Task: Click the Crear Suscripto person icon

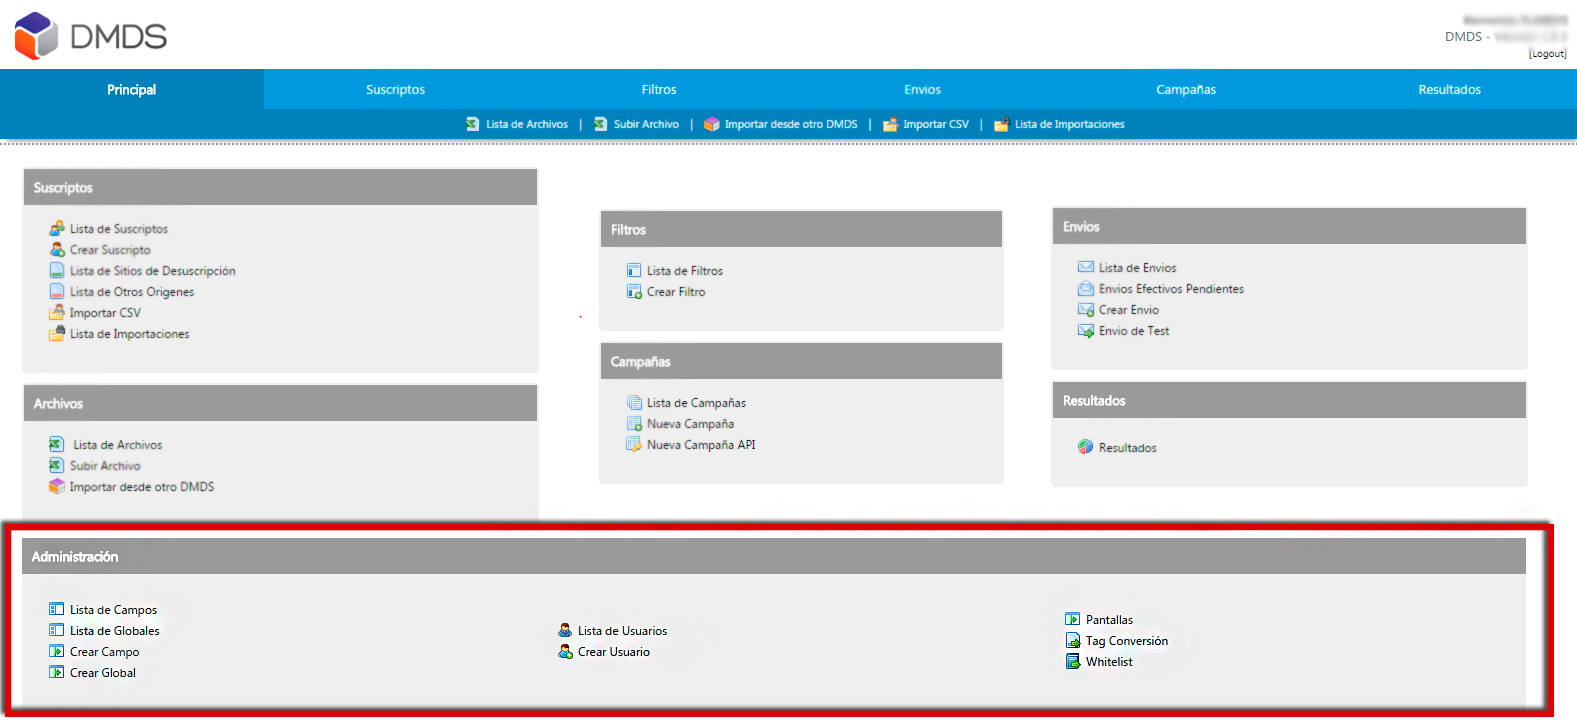Action: pyautogui.click(x=57, y=249)
